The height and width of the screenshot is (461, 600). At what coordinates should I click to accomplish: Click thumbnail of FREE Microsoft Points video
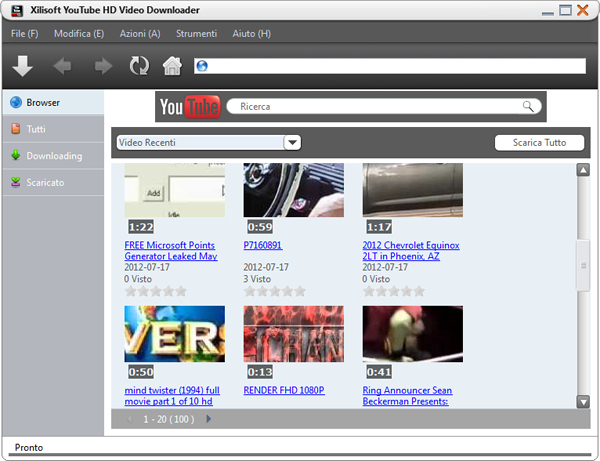coord(174,190)
